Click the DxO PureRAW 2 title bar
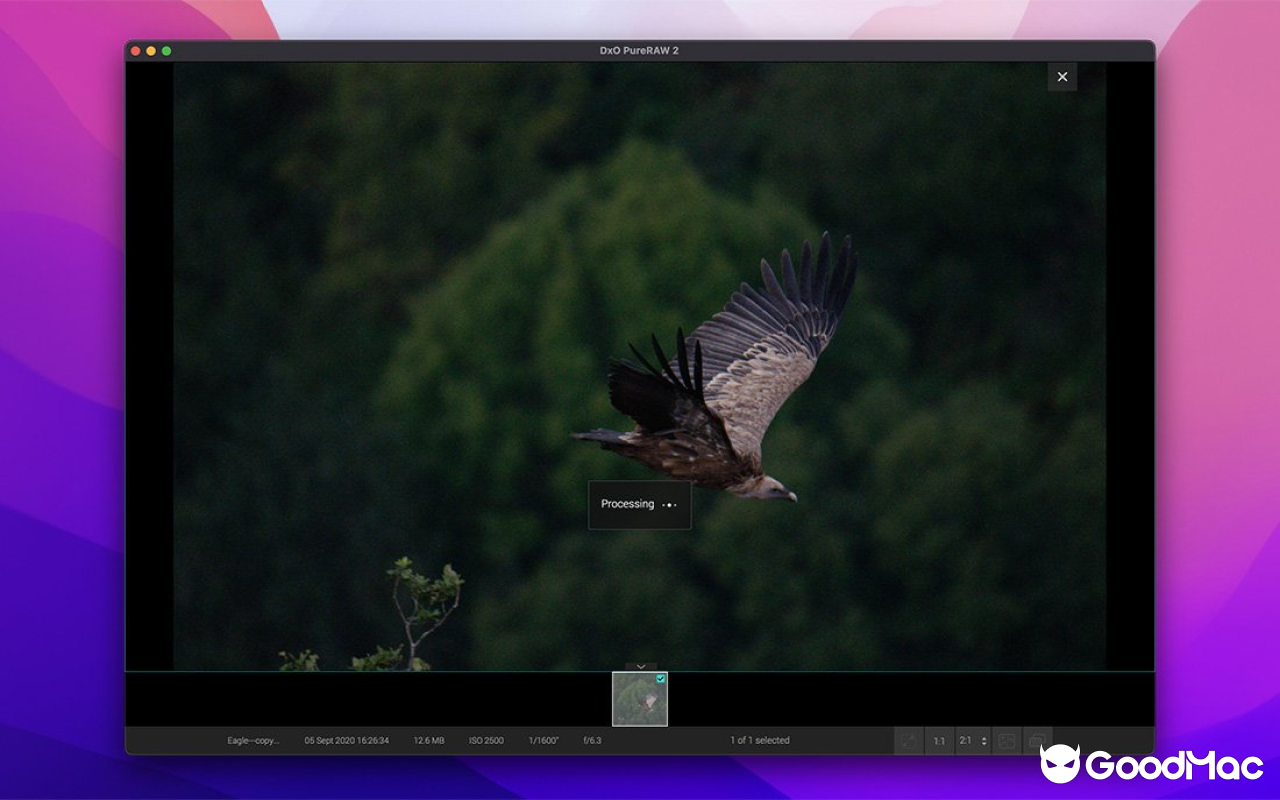The width and height of the screenshot is (1280, 800). [x=640, y=51]
